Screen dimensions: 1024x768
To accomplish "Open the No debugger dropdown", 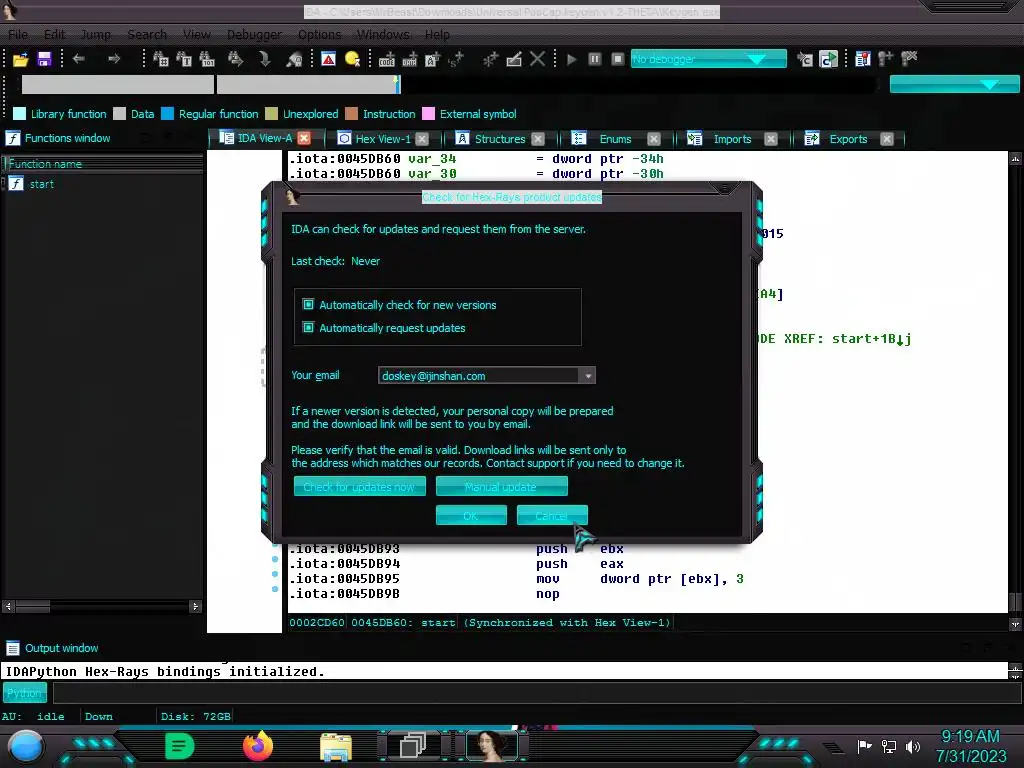I will coord(709,59).
